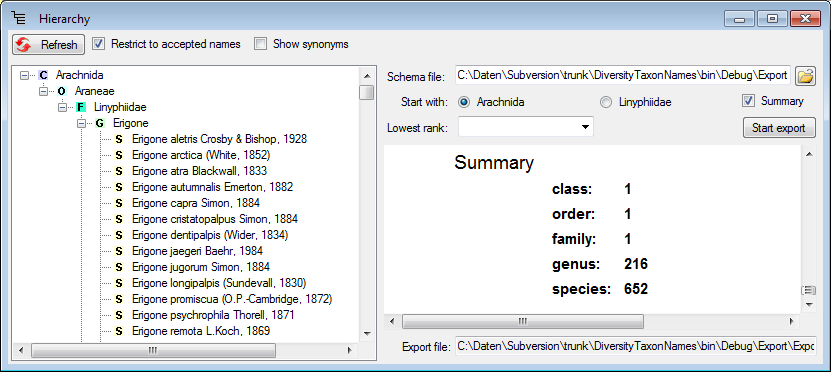Click the order icon O beside Araneae
831x372 pixels.
coord(62,92)
